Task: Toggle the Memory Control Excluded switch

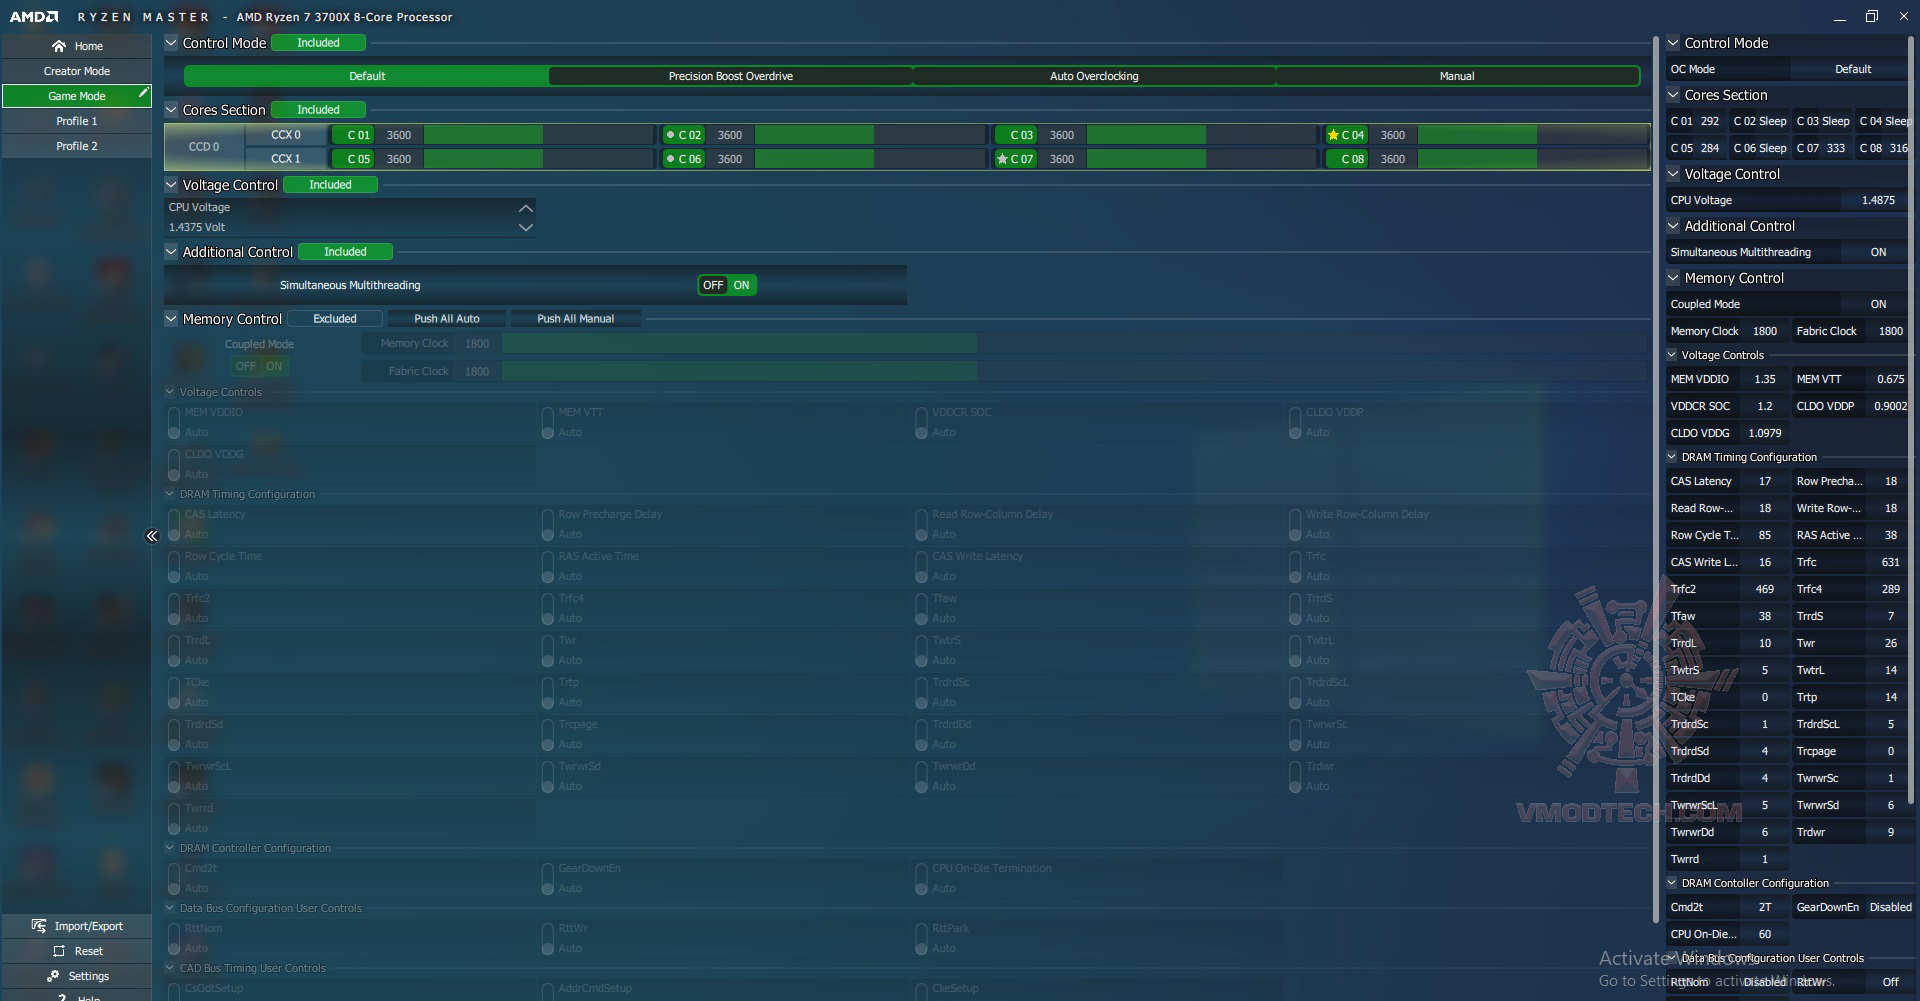Action: pos(335,319)
